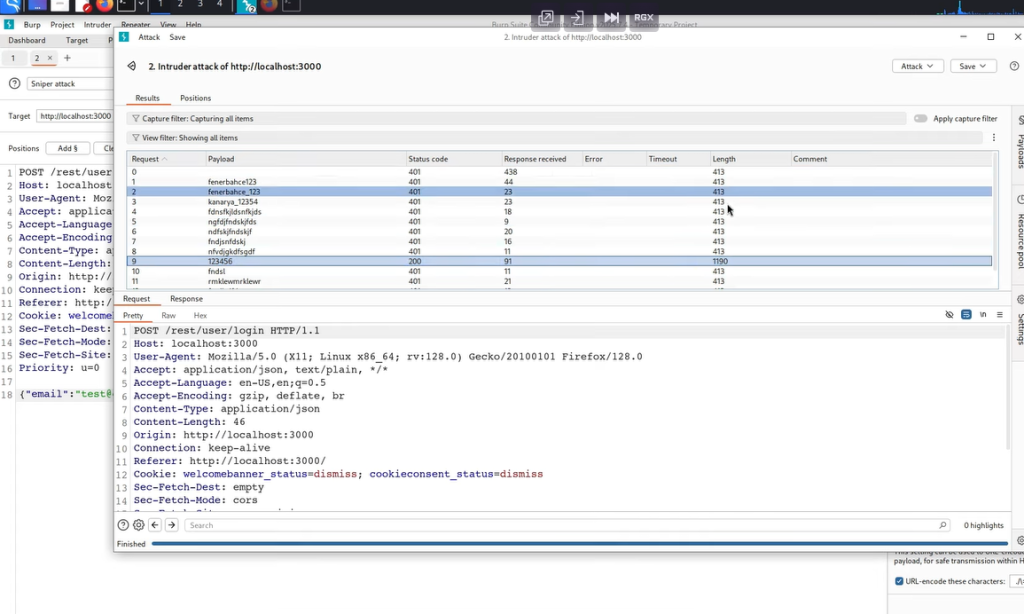Viewport: 1024px width, 614px height.
Task: Open the message editor hamburger menu
Action: pos(999,315)
